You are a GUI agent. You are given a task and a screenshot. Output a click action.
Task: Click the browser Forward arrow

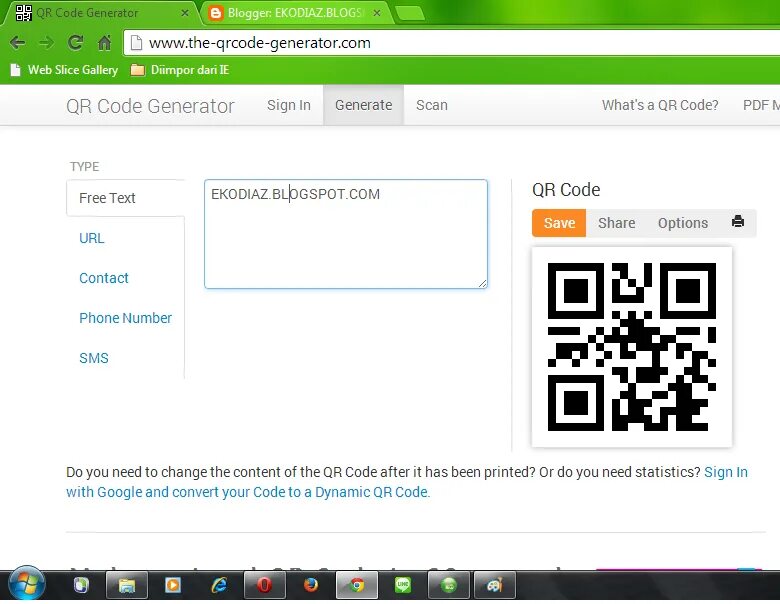[x=46, y=43]
